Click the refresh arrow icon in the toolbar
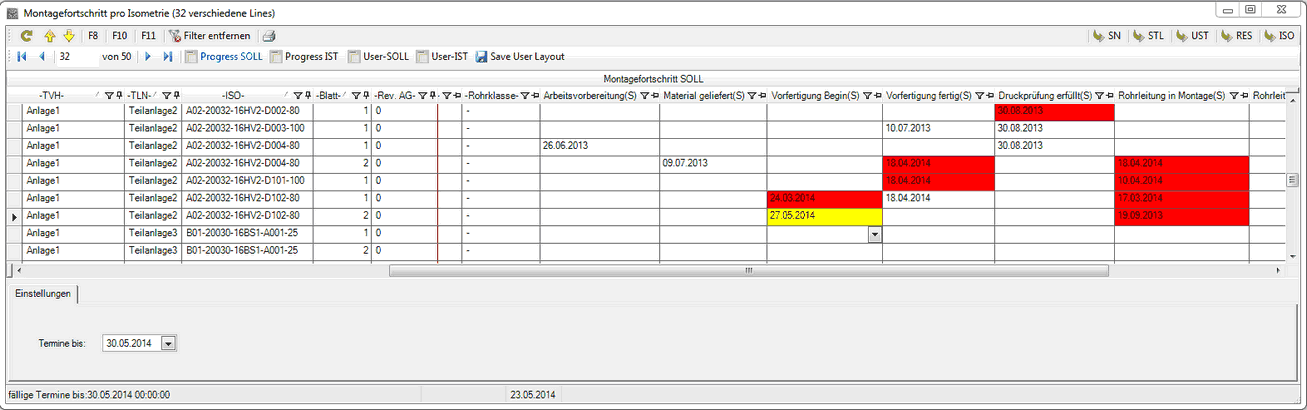1307x410 pixels. point(27,36)
